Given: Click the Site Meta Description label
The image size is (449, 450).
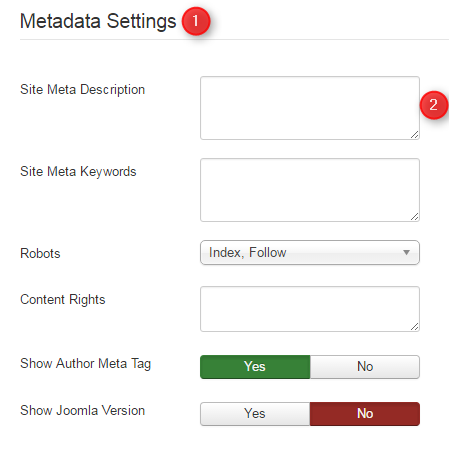Looking at the screenshot, I should pos(82,90).
